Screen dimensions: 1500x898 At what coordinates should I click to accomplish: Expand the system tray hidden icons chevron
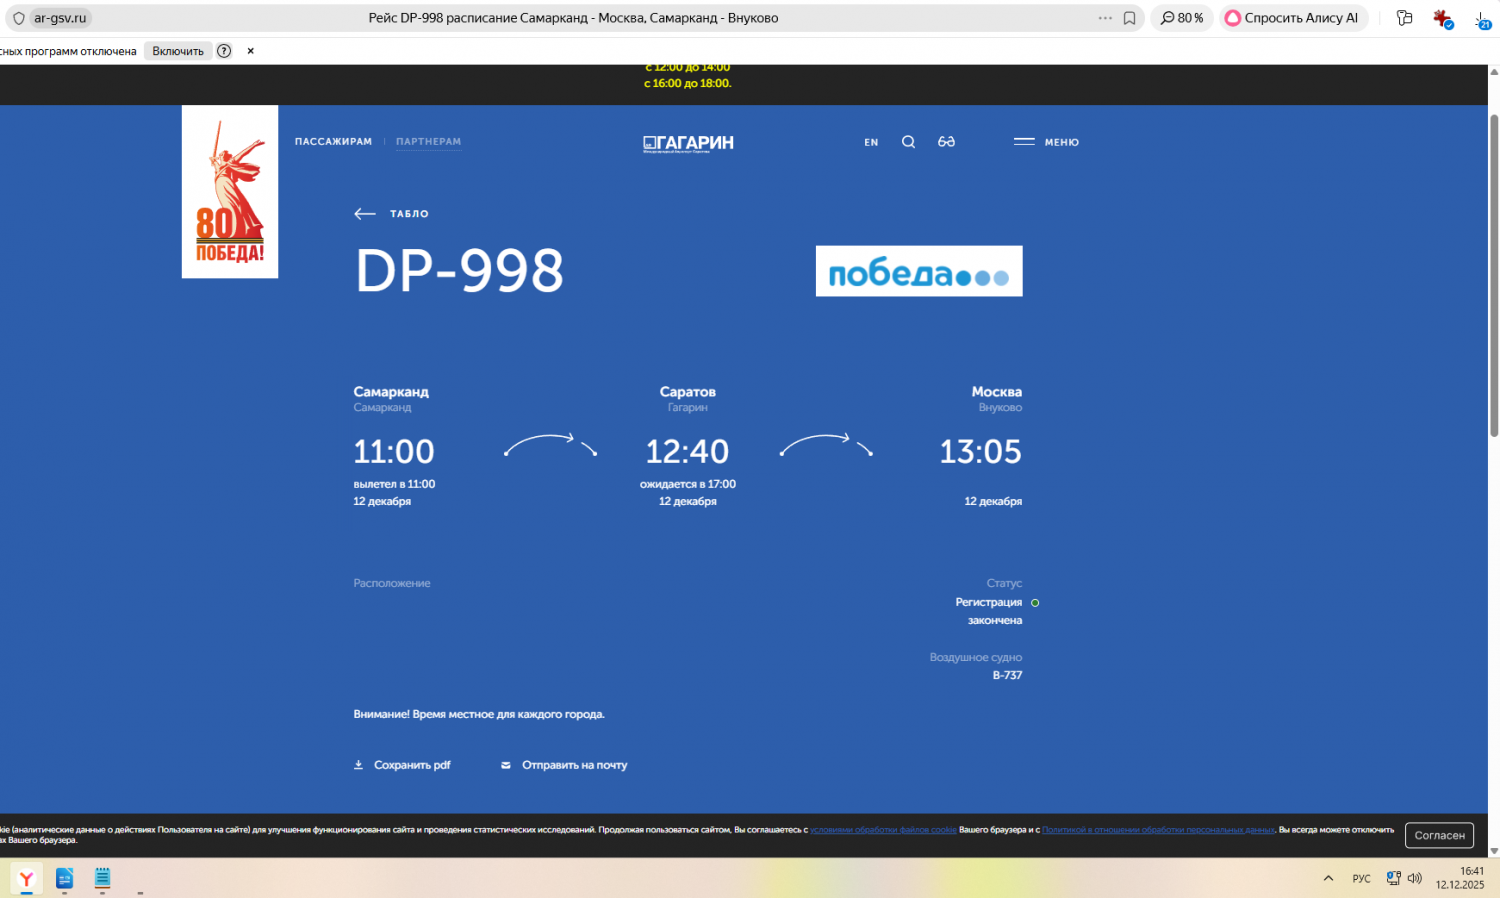(x=1328, y=878)
